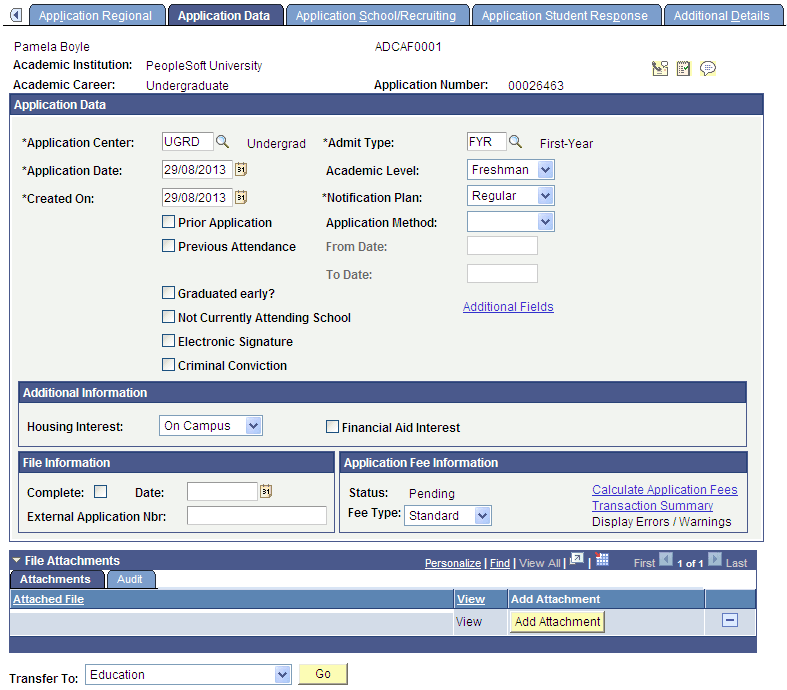Open the Academic Level dropdown
Viewport: 787px width, 690px height.
(510, 170)
